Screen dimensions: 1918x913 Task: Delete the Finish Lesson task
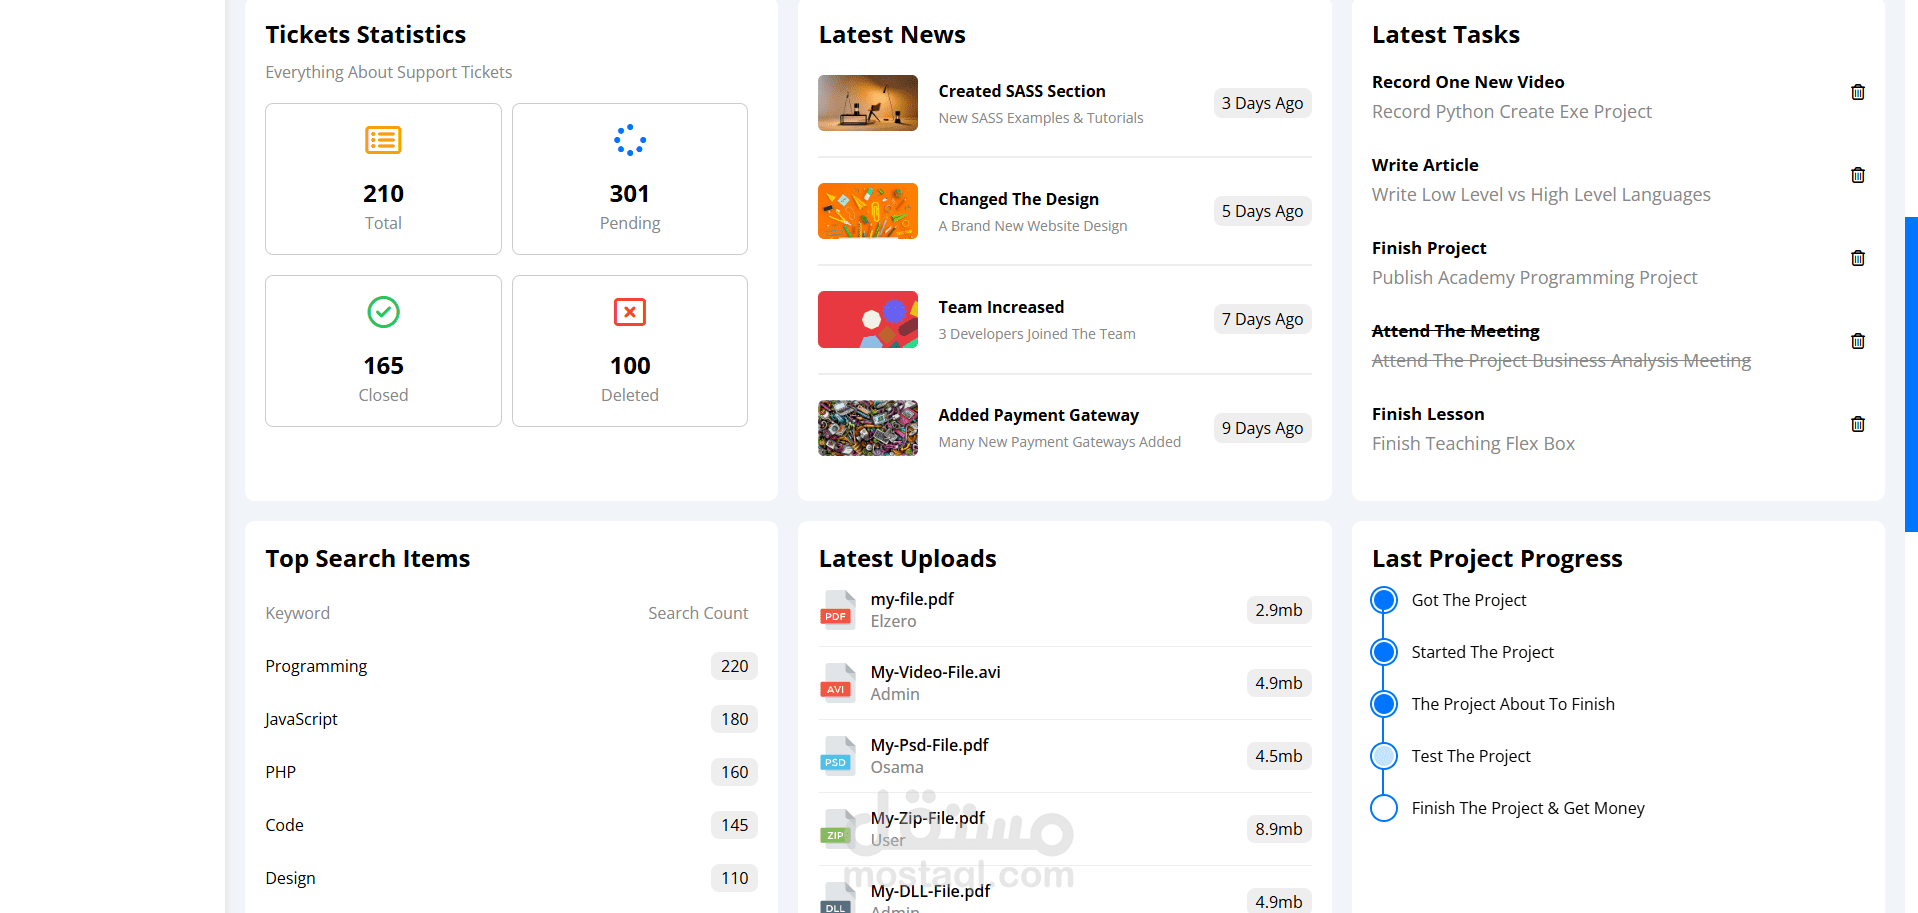tap(1857, 424)
